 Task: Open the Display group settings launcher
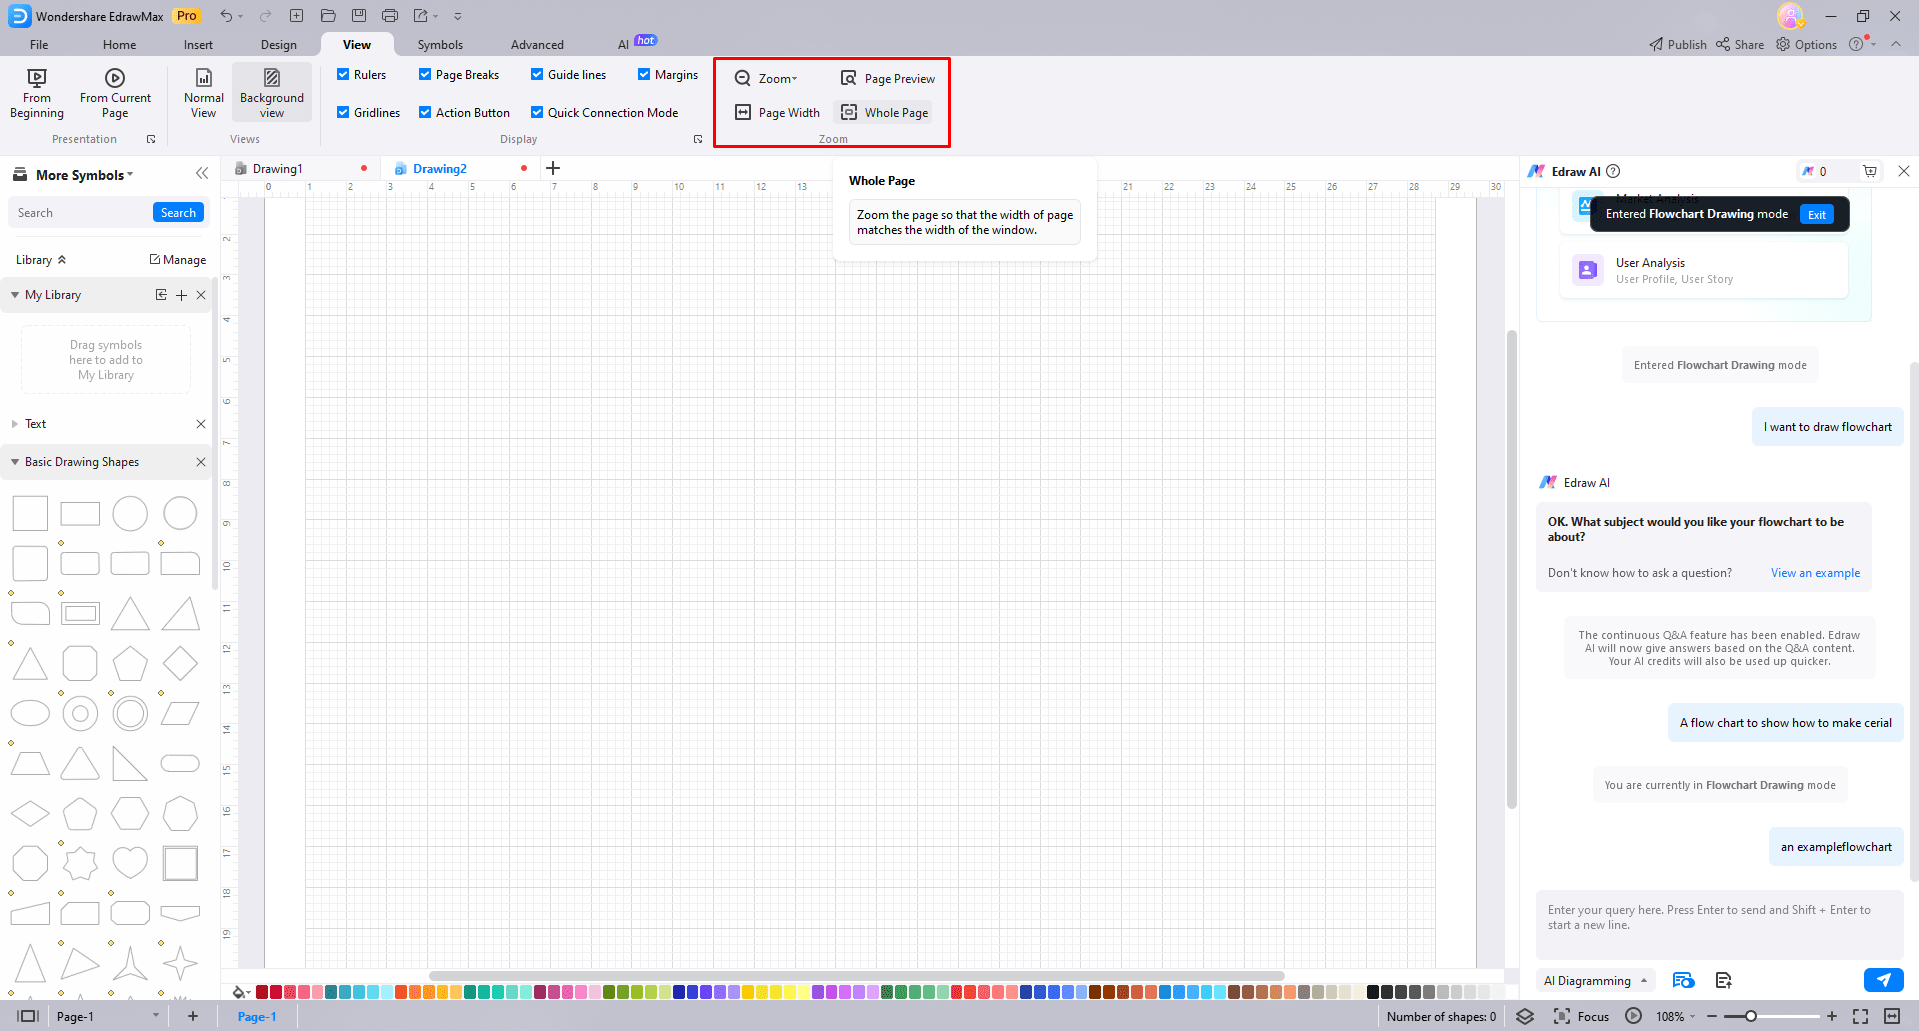click(698, 139)
